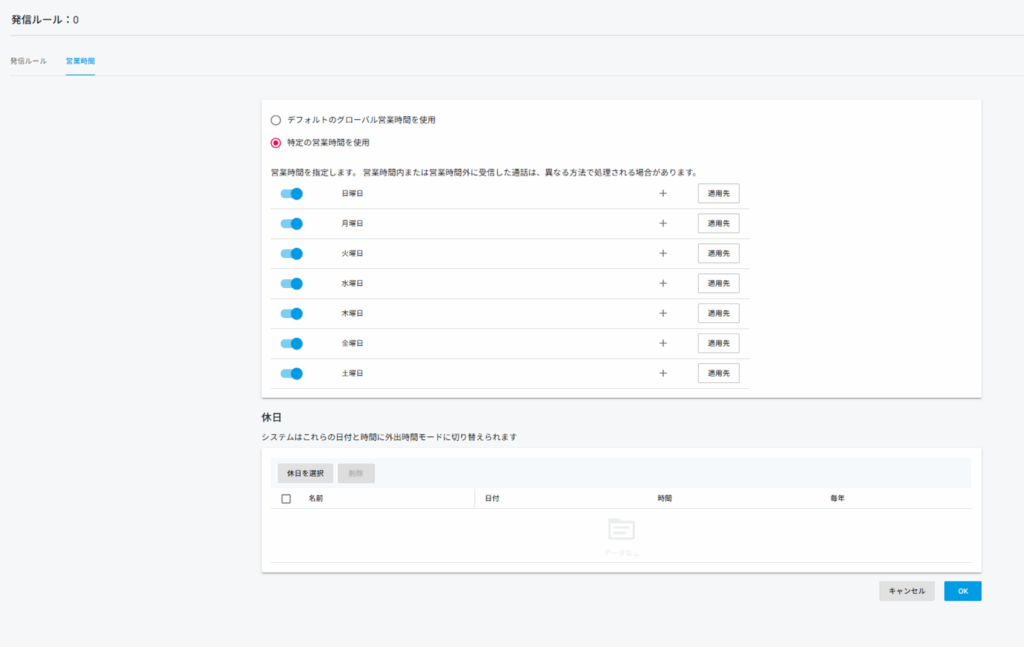The image size is (1024, 647).
Task: Click the キャンセル button
Action: 906,591
